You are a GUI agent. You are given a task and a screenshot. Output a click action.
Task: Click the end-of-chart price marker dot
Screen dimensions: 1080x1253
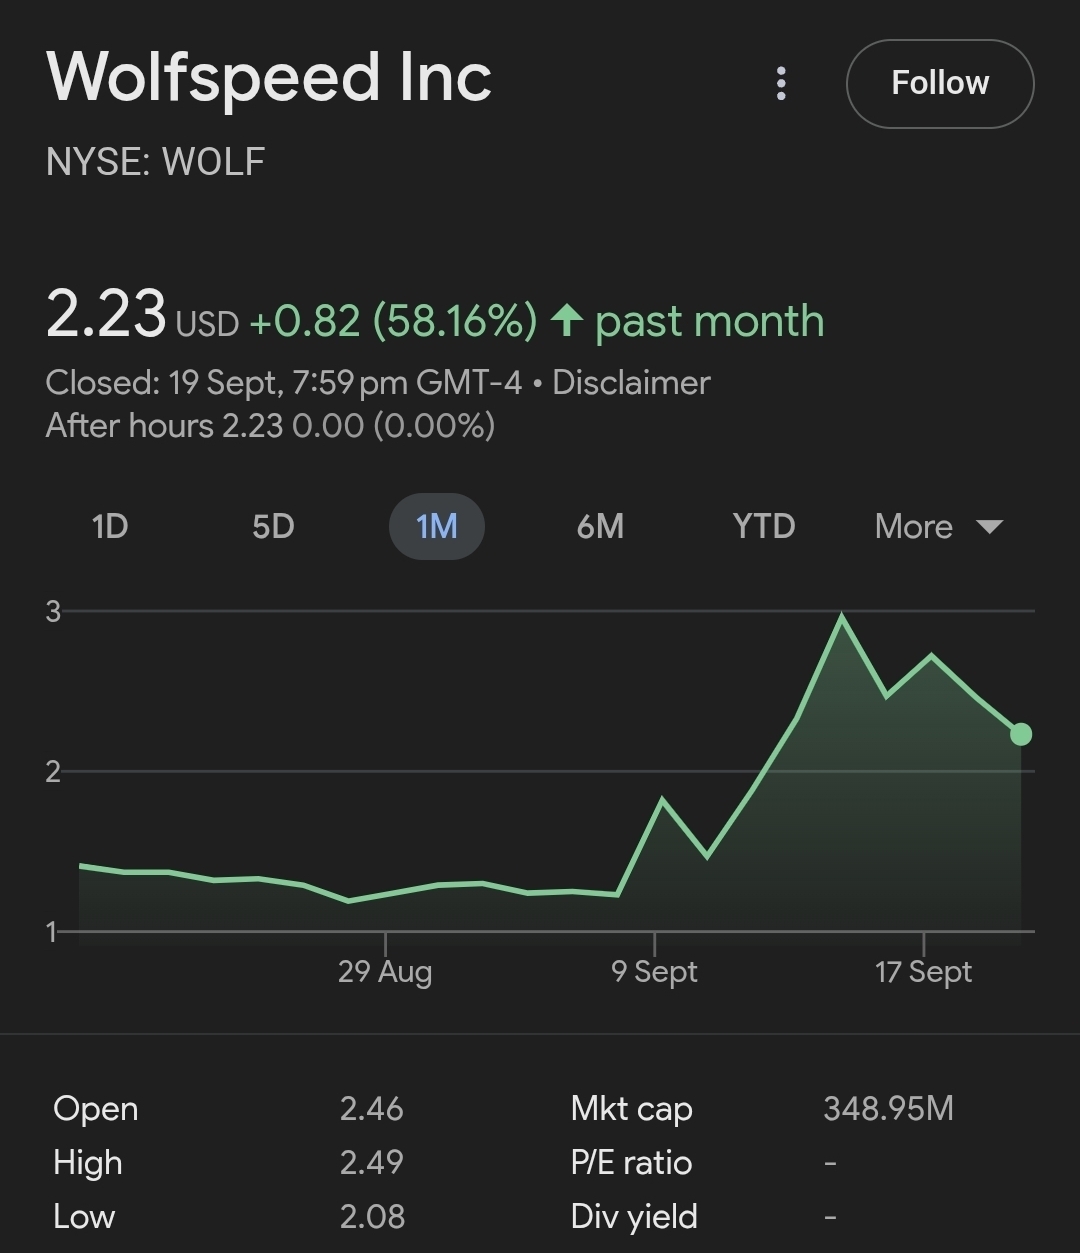point(1020,735)
